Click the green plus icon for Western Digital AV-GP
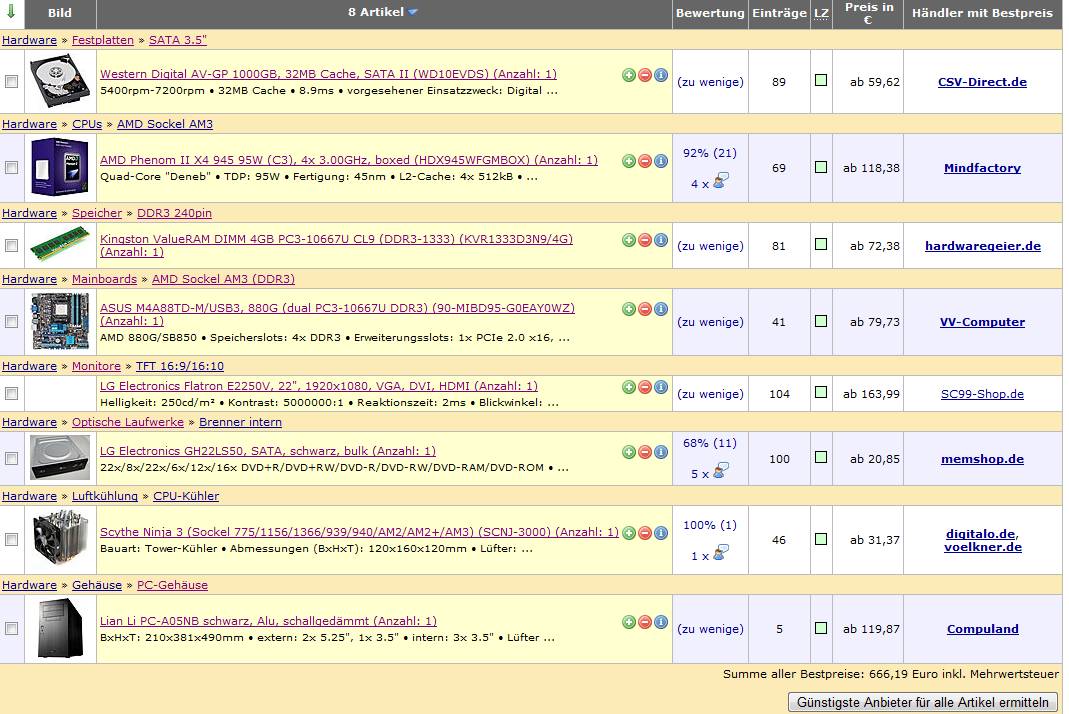This screenshot has height=714, width=1069. 629,75
